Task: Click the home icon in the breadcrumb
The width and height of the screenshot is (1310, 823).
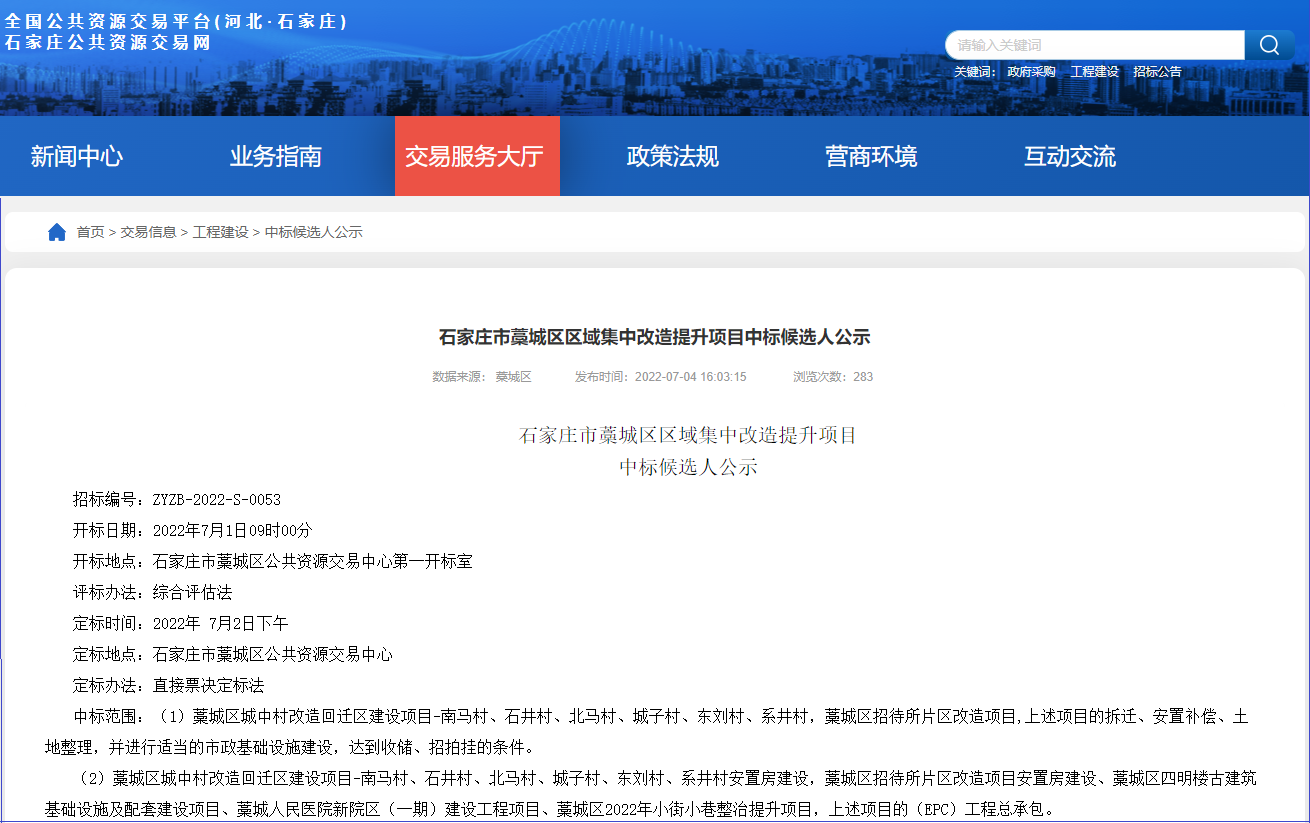Action: tap(57, 232)
